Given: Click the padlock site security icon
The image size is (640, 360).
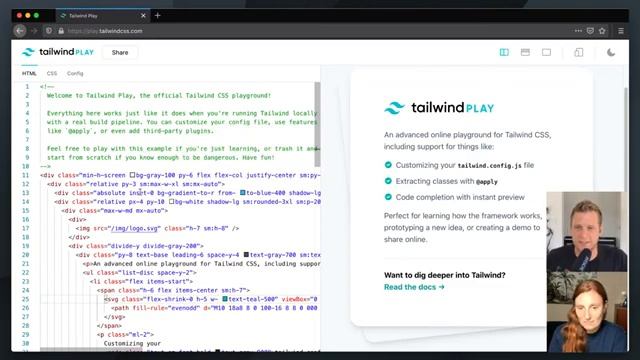Looking at the screenshot, I should 61,31.
